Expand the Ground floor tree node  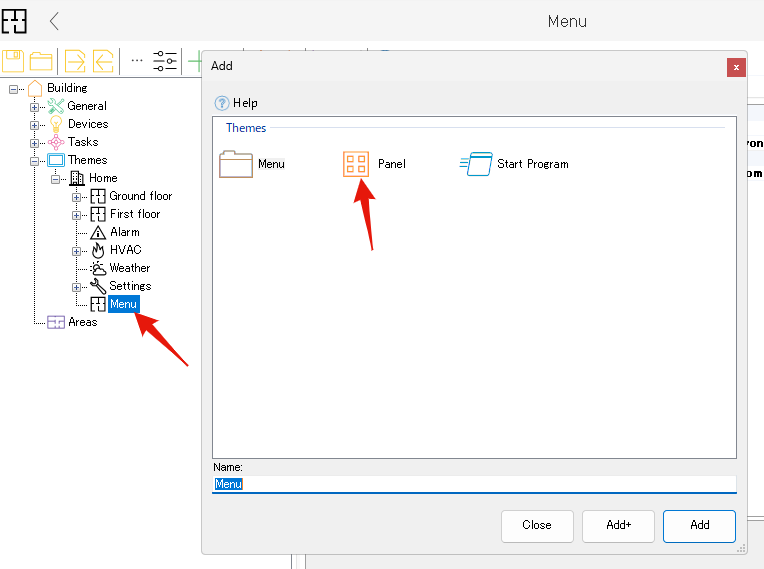coord(76,197)
